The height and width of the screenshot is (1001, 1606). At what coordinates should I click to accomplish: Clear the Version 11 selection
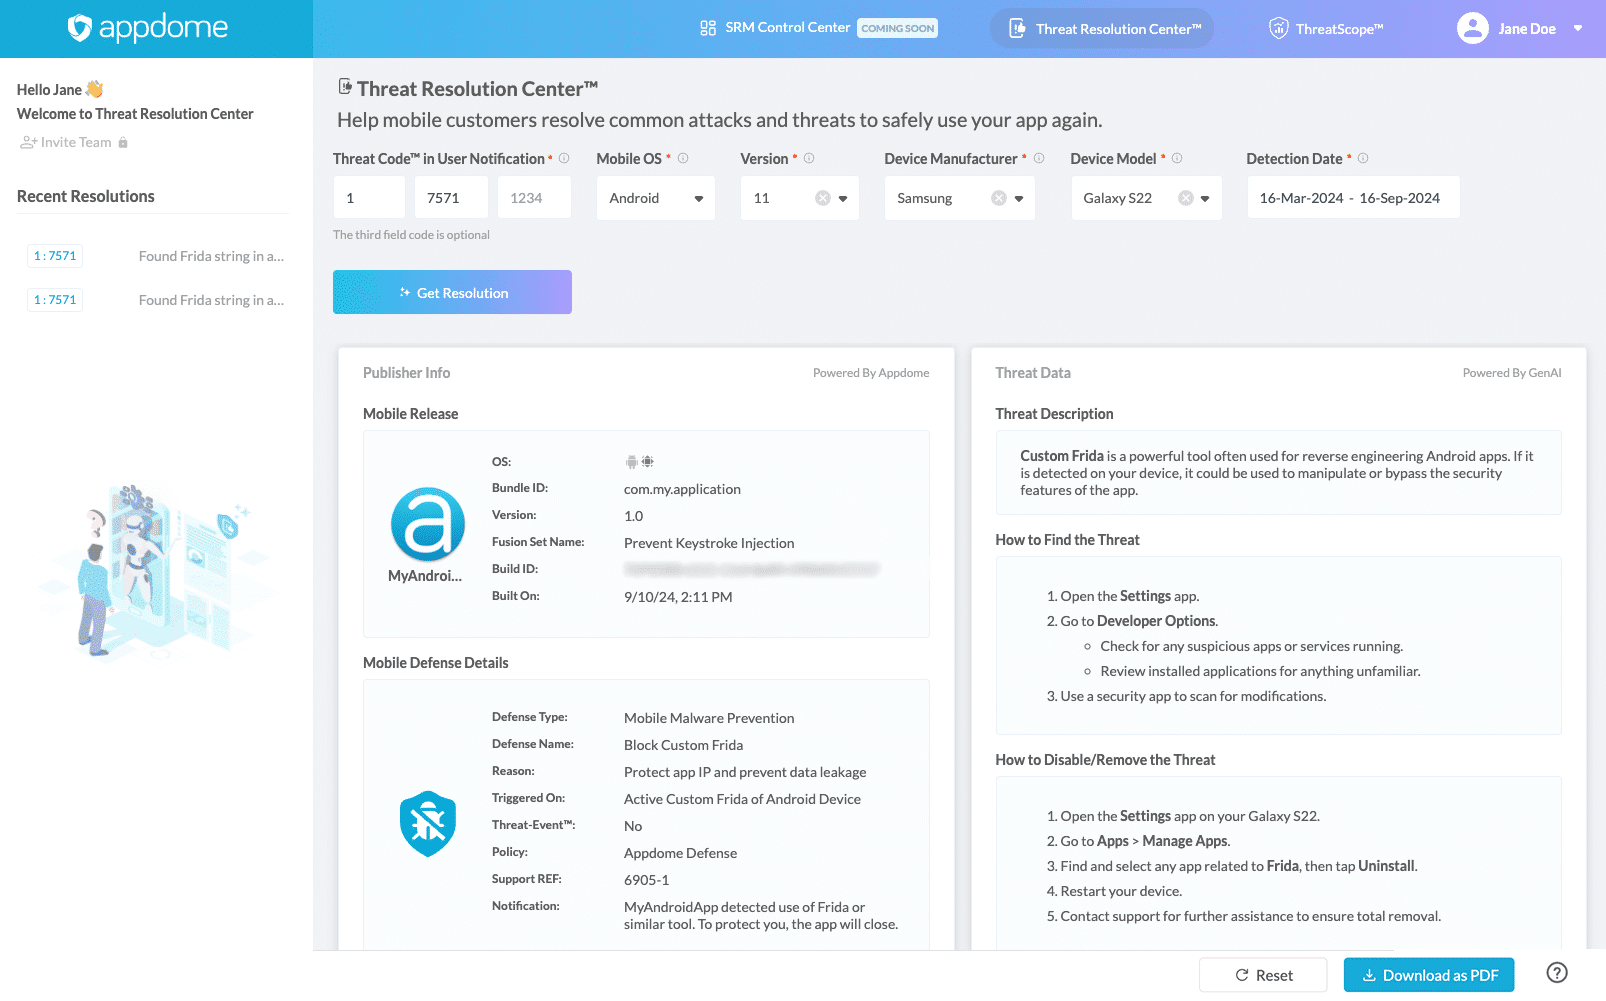click(x=823, y=198)
